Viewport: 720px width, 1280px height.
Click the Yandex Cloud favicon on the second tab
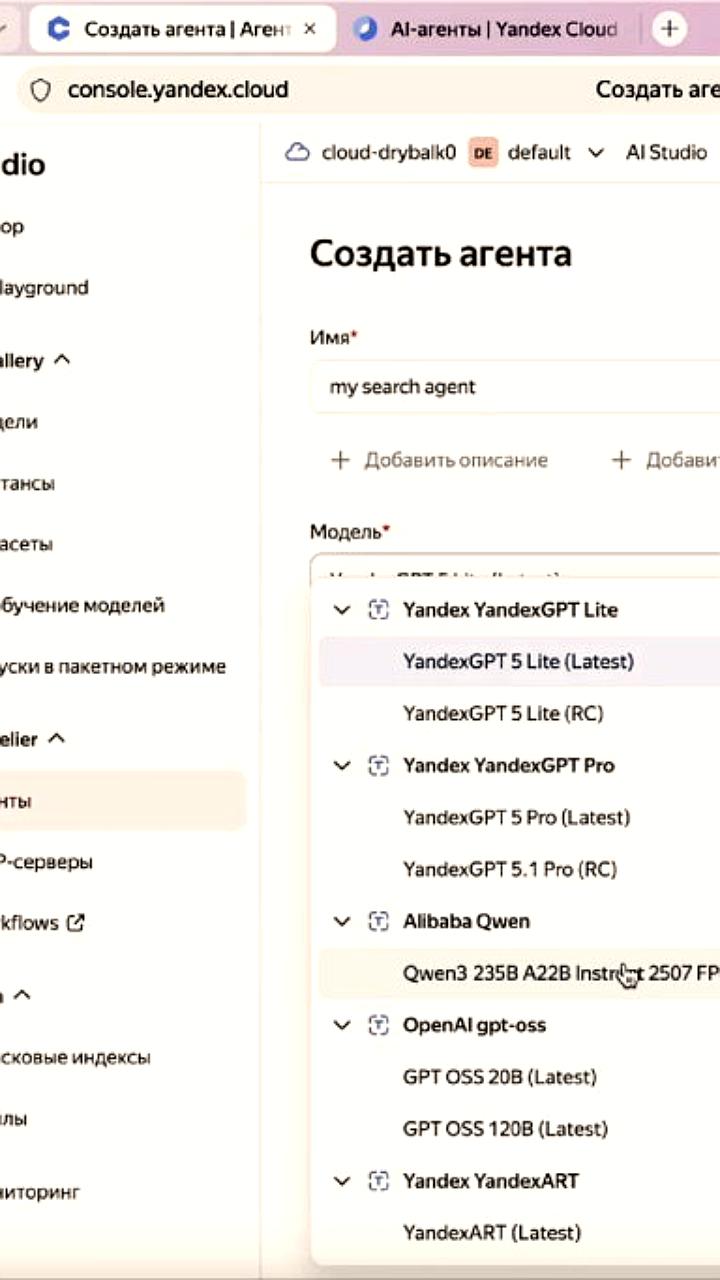[x=365, y=28]
